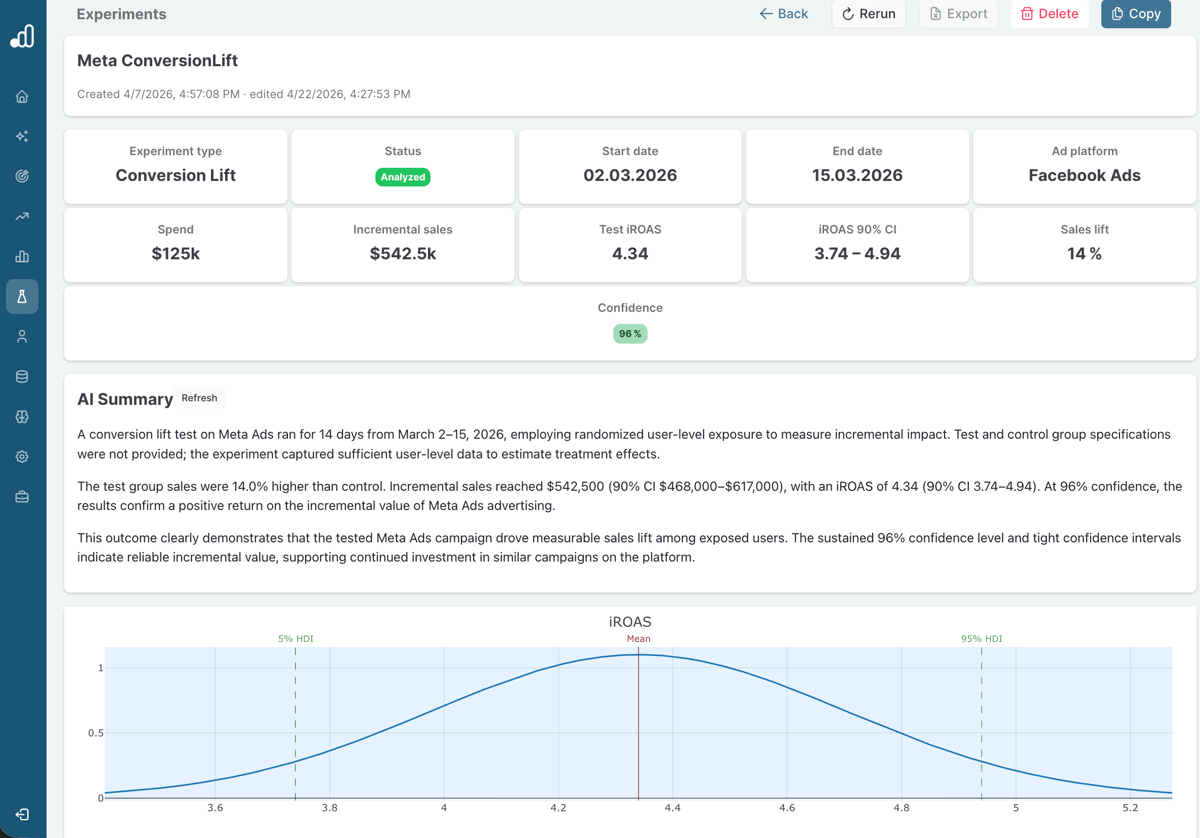Click the Mean marker label on chart
The width and height of the screenshot is (1200, 838).
pos(638,638)
